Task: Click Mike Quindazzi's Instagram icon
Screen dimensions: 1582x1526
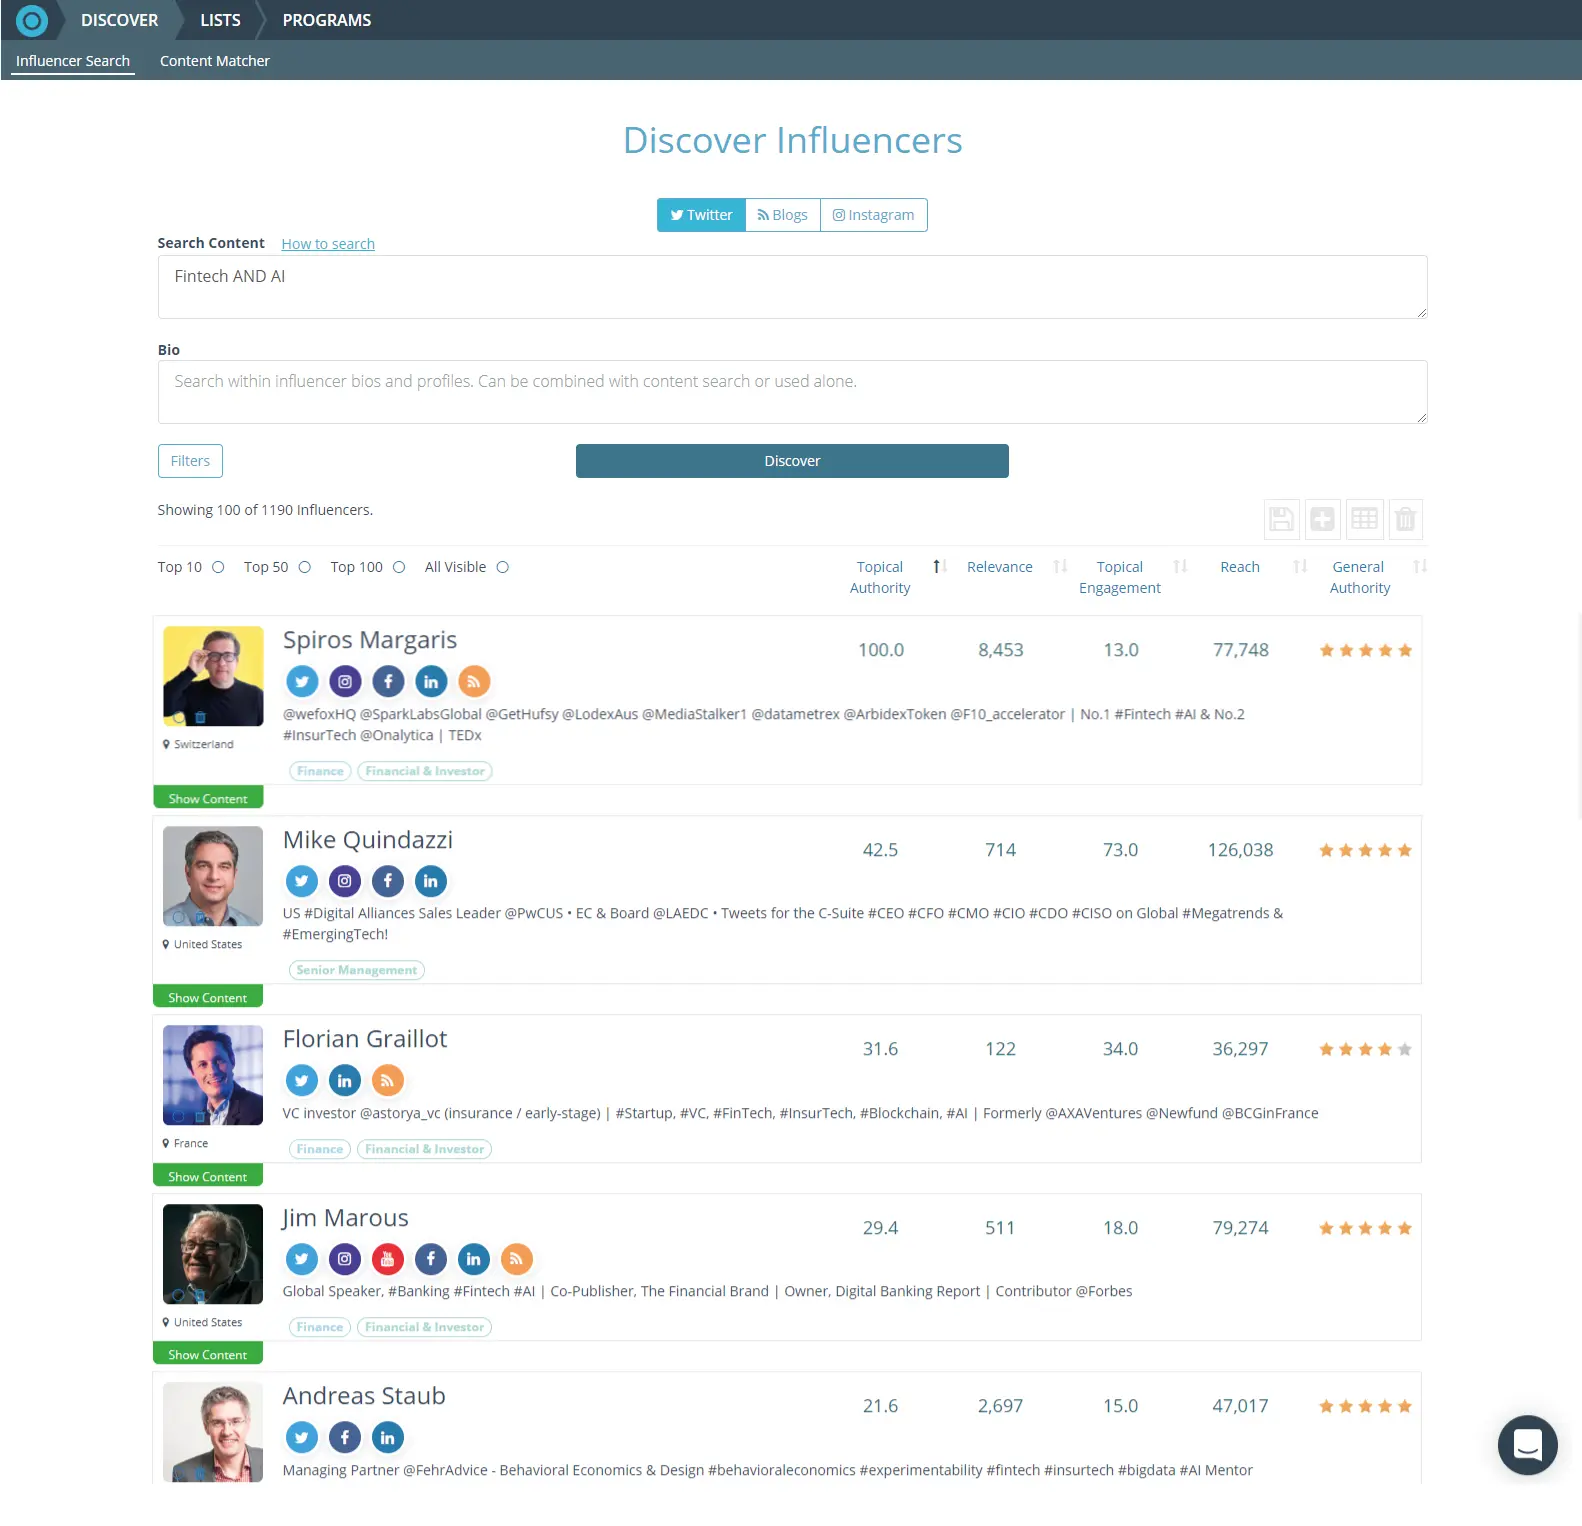Action: click(x=345, y=881)
